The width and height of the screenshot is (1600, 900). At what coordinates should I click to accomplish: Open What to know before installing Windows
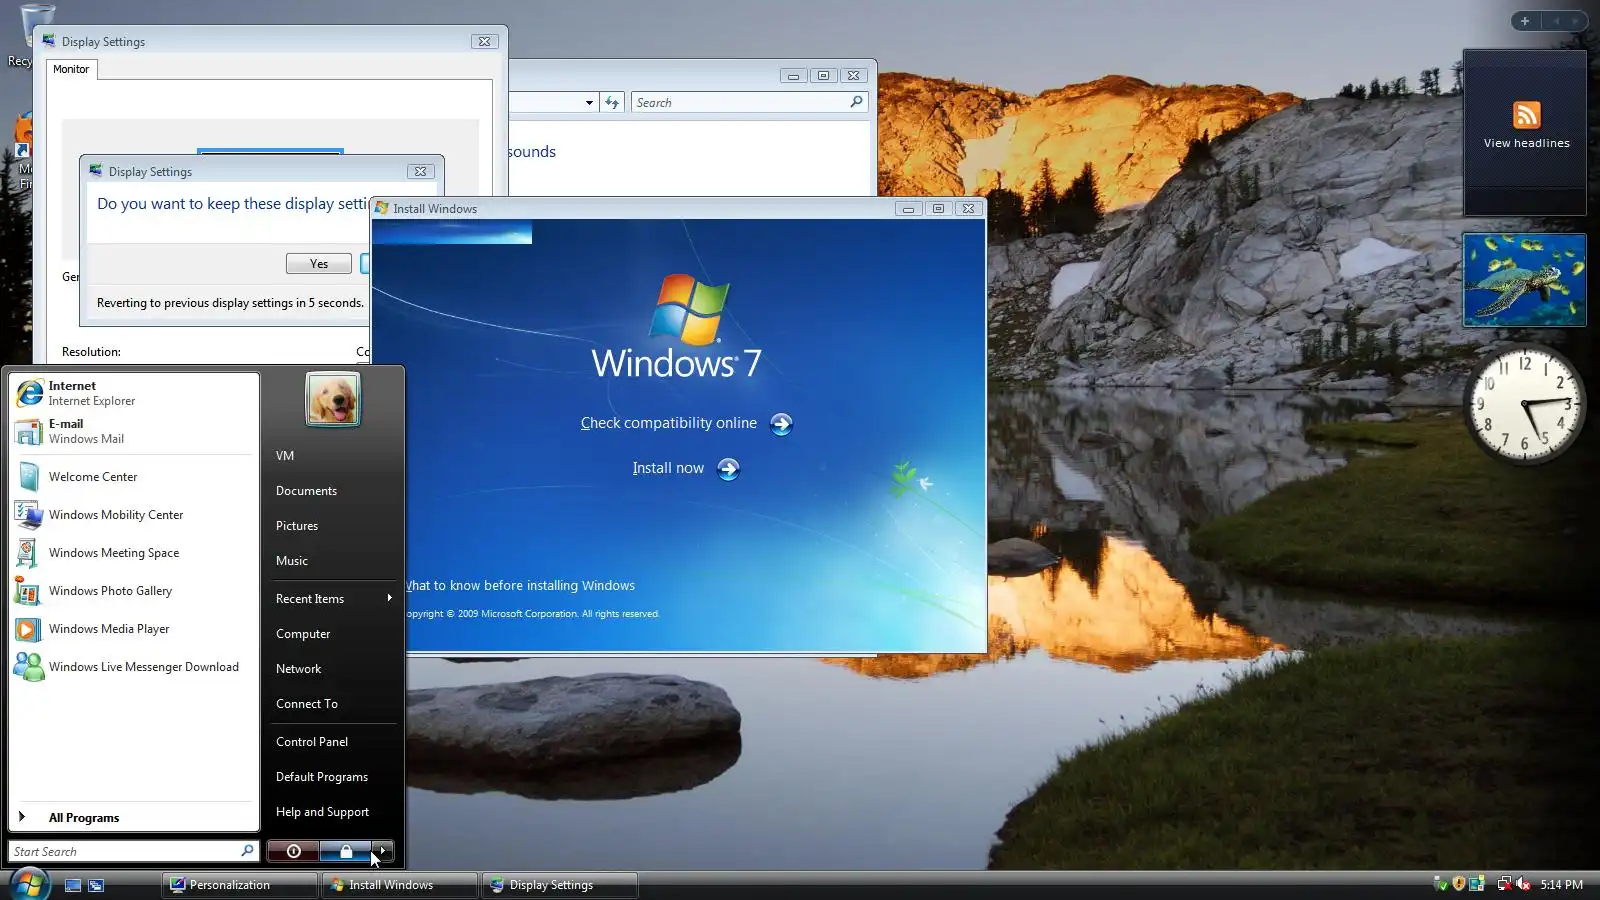click(x=520, y=586)
